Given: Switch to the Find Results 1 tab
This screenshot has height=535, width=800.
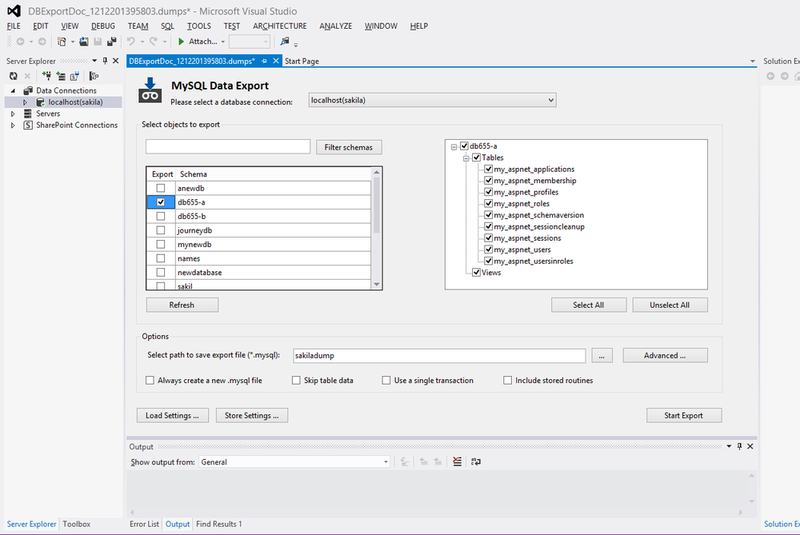Looking at the screenshot, I should 219,524.
